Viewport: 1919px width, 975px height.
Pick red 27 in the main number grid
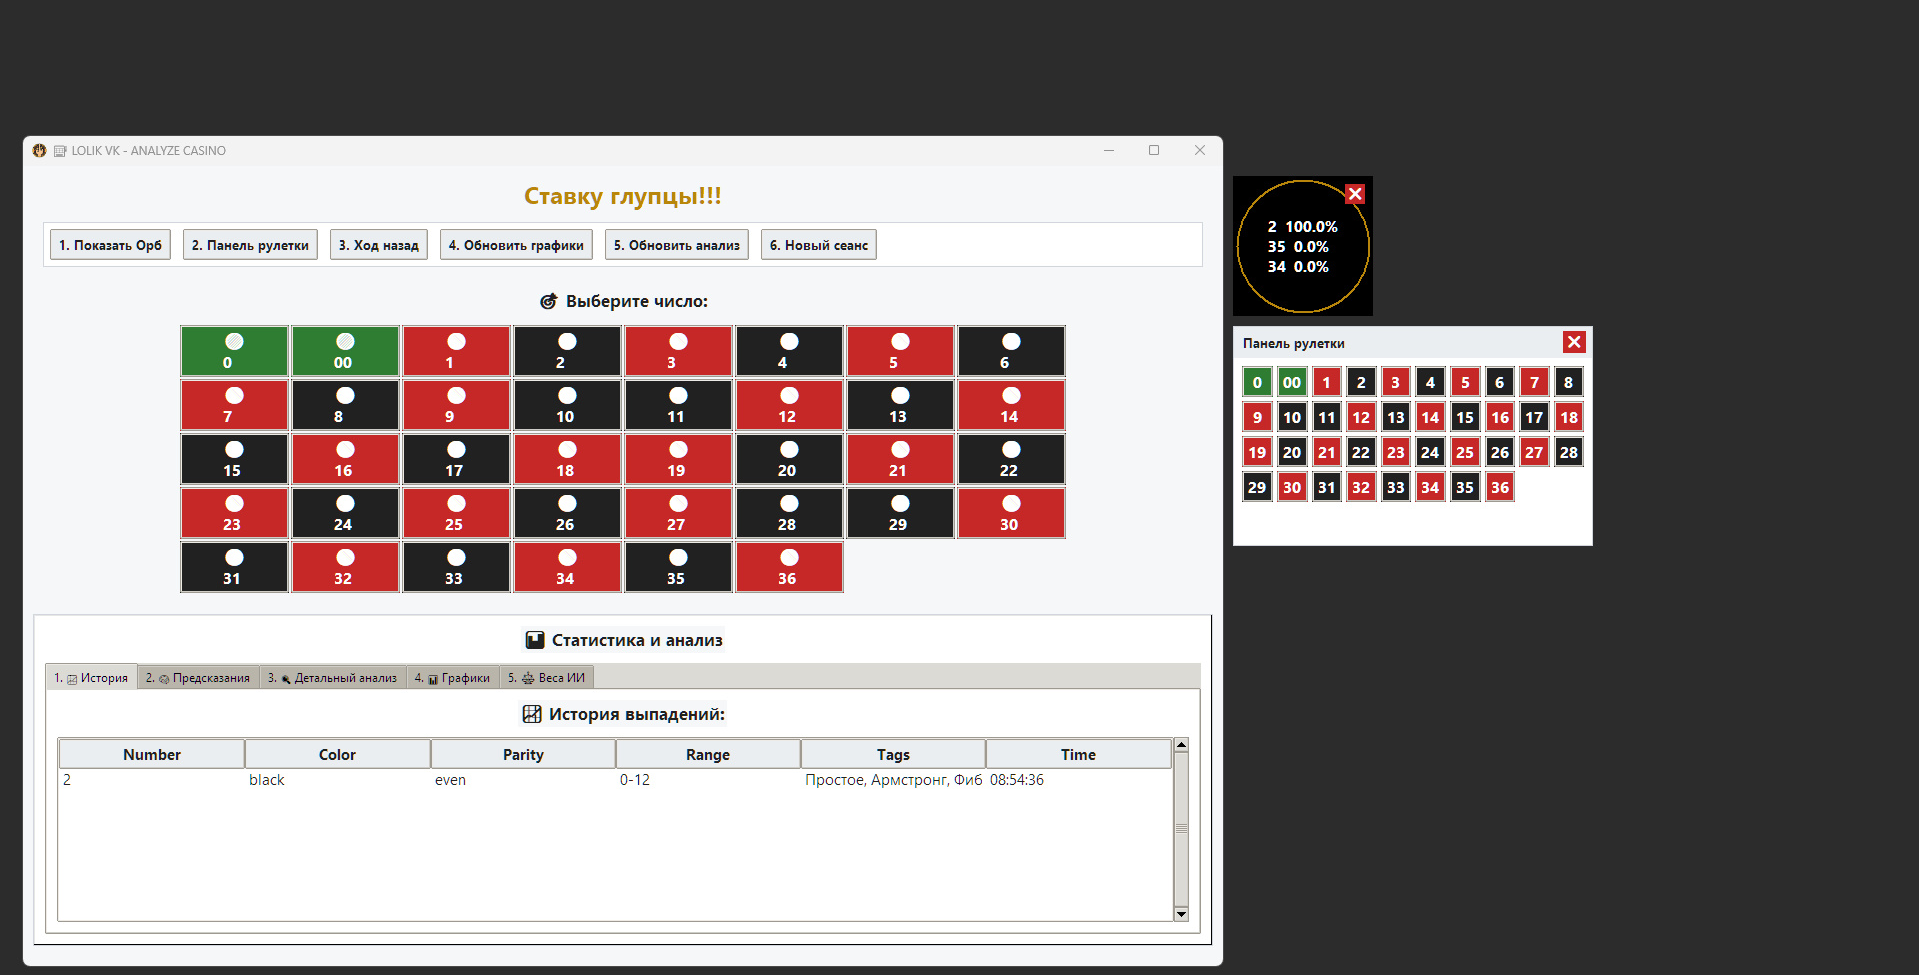point(678,513)
